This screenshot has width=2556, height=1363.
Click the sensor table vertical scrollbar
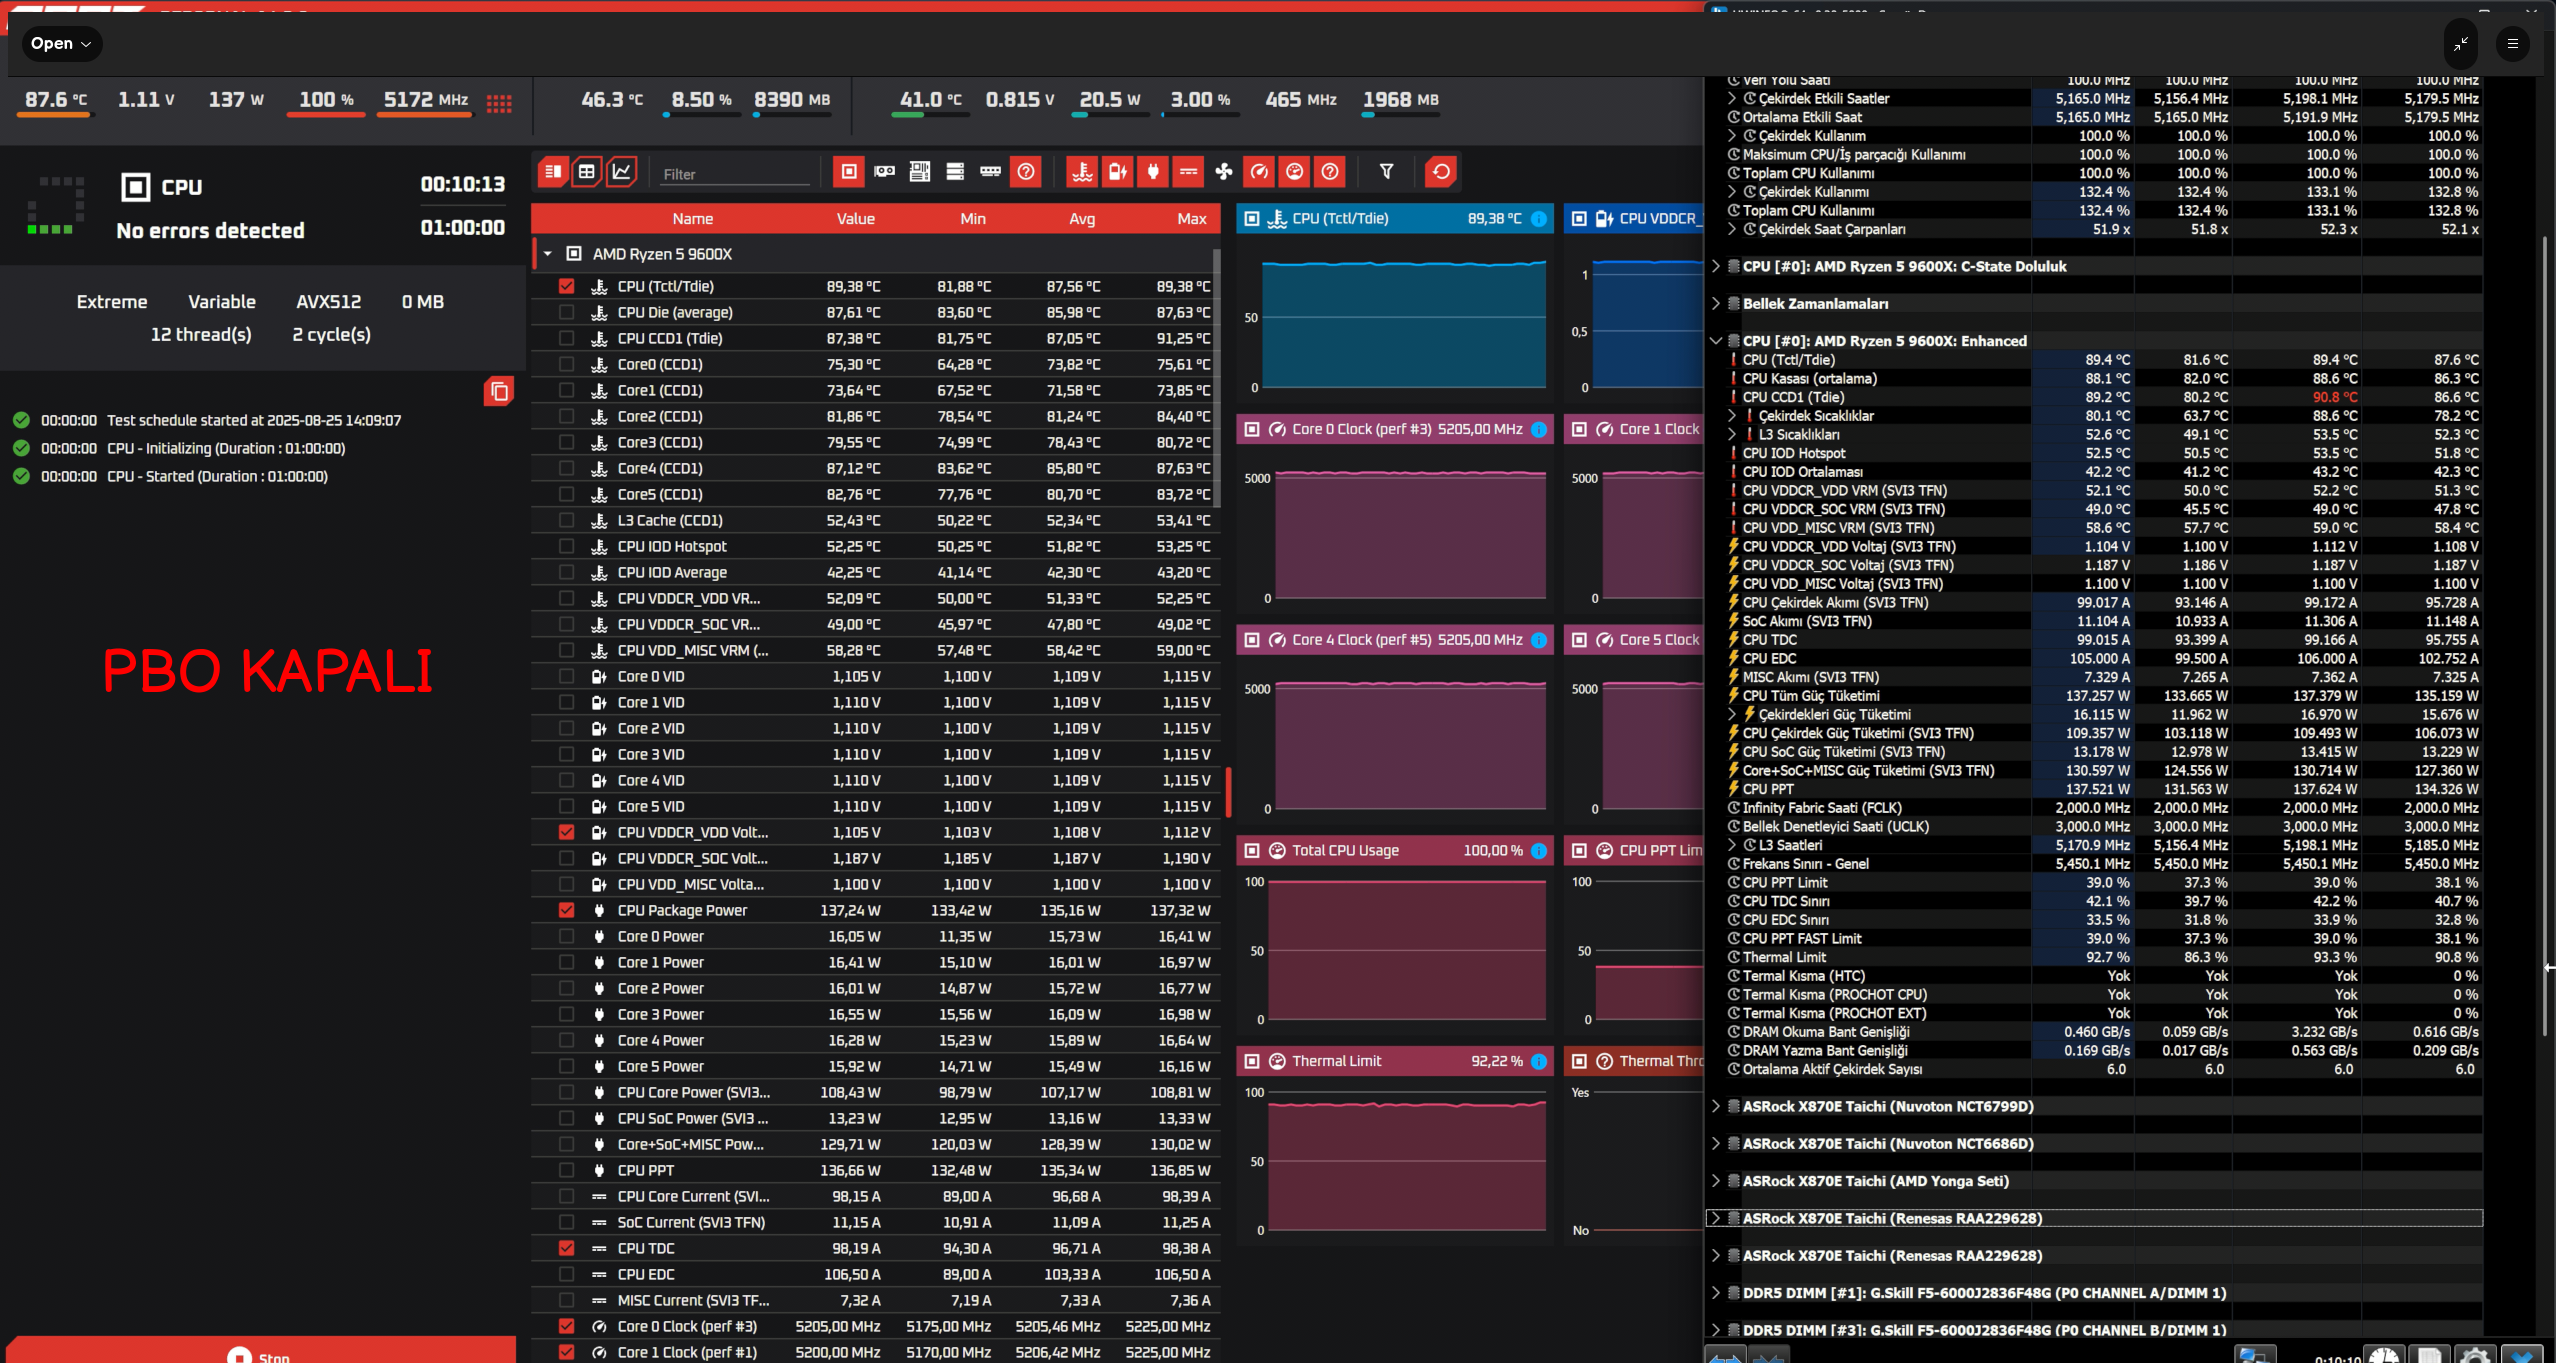point(1216,380)
